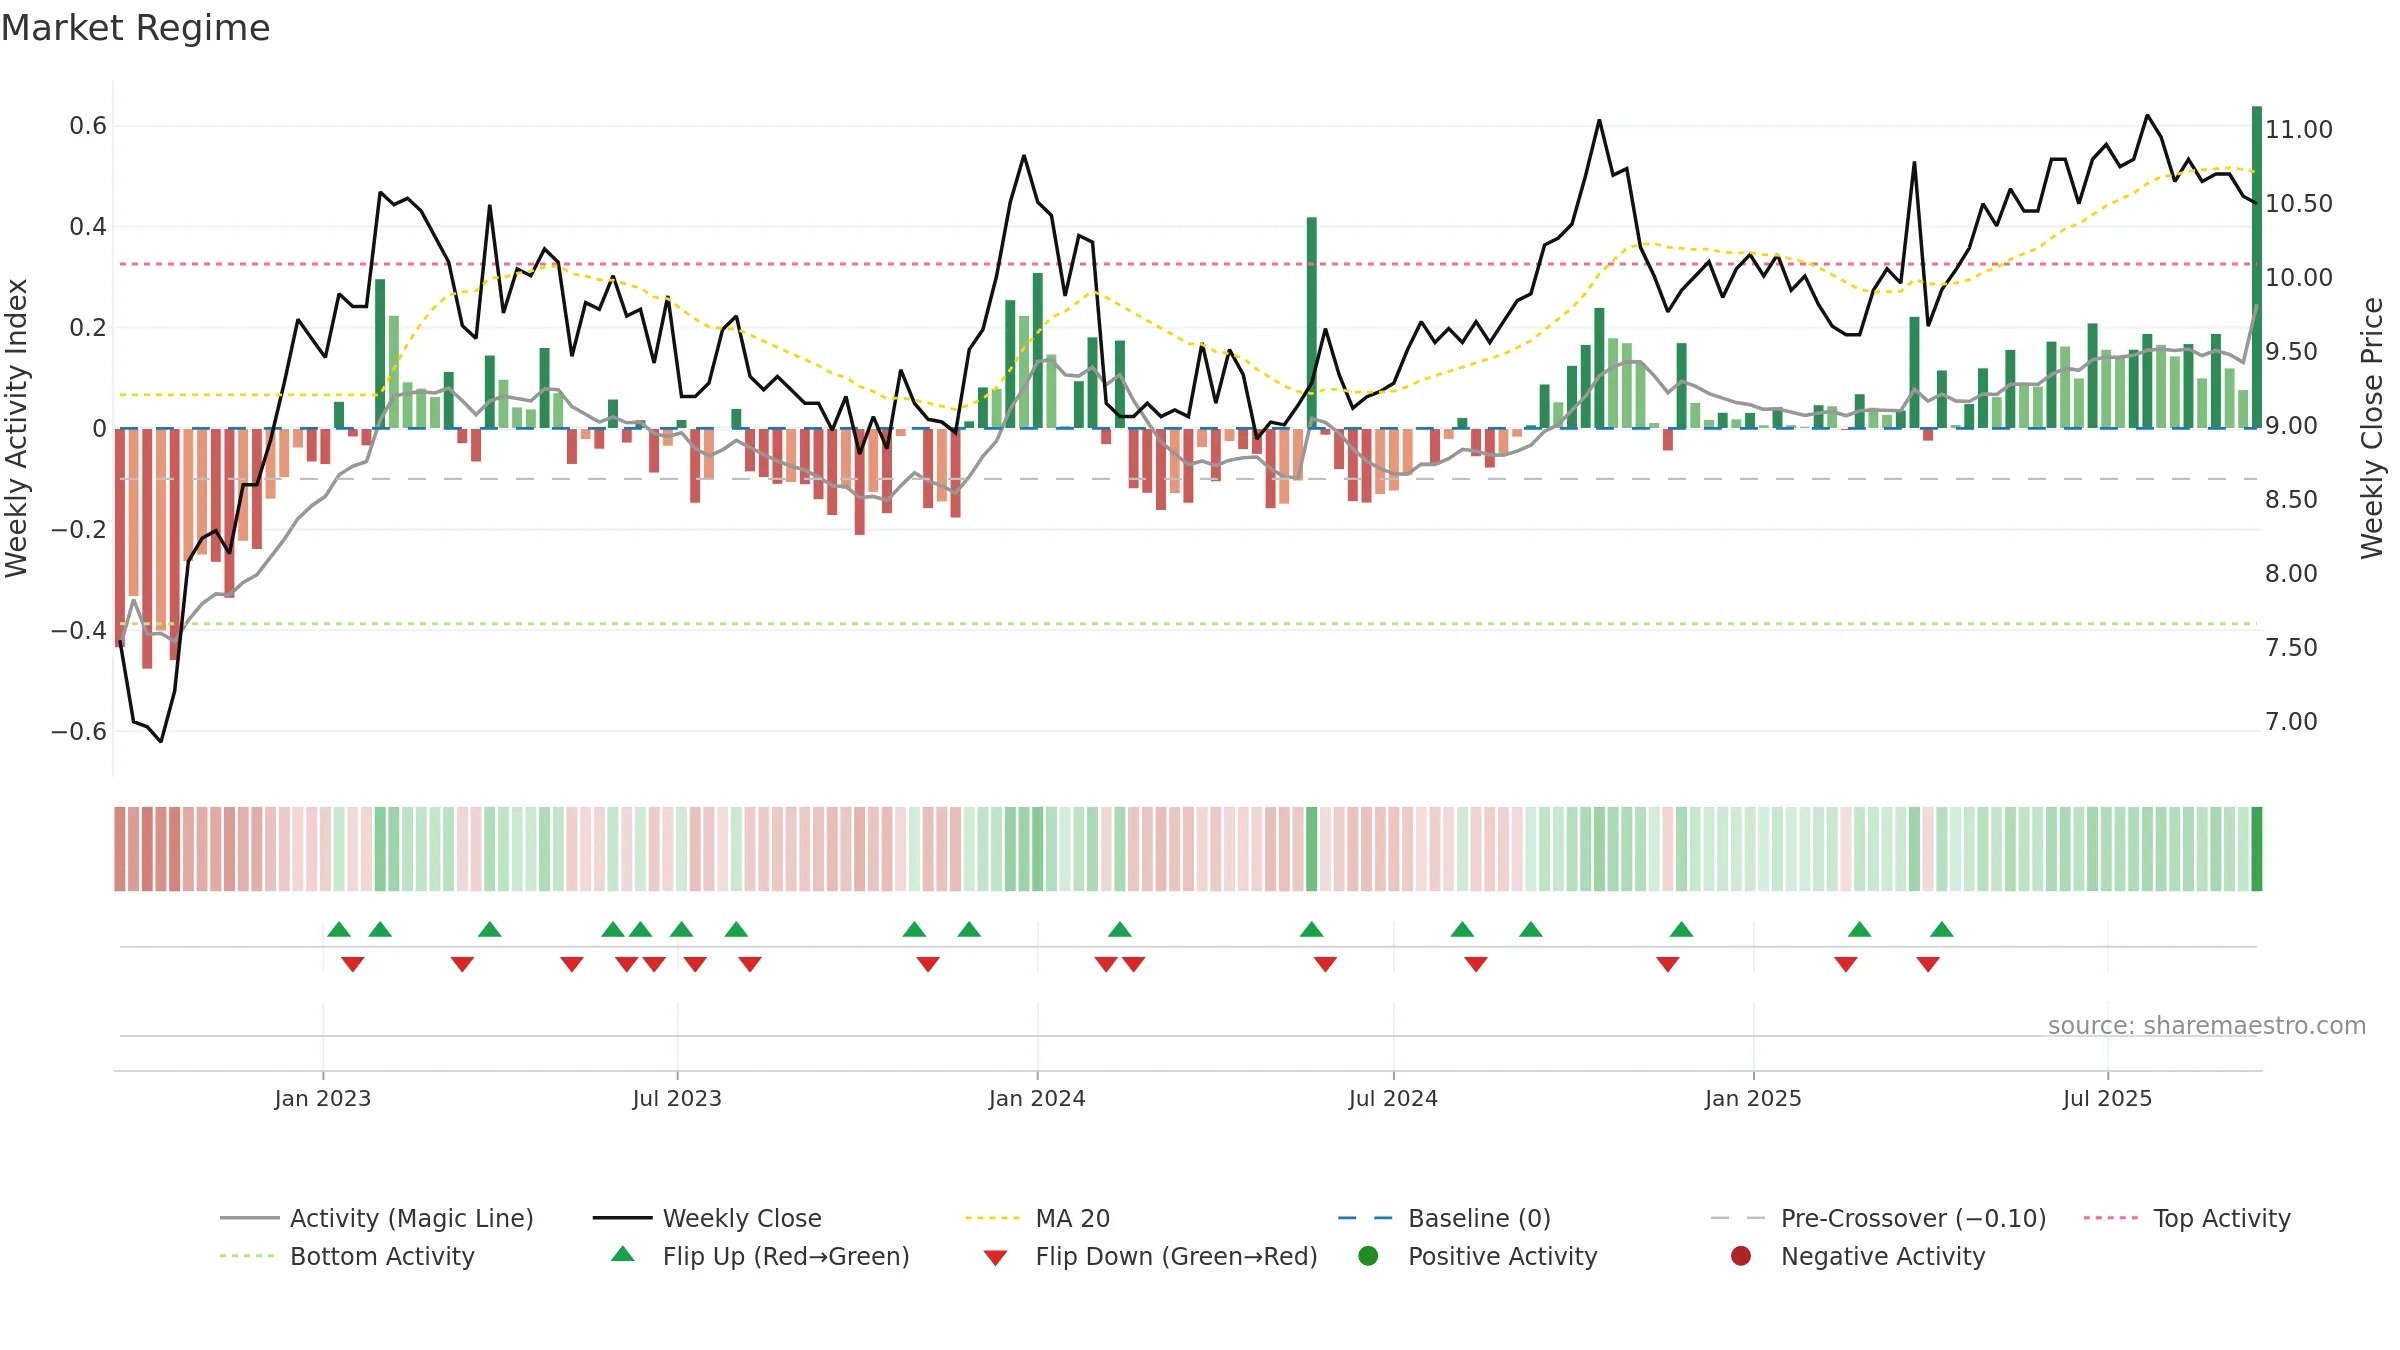Select the tallest green activity bar at far right

[x=2257, y=267]
